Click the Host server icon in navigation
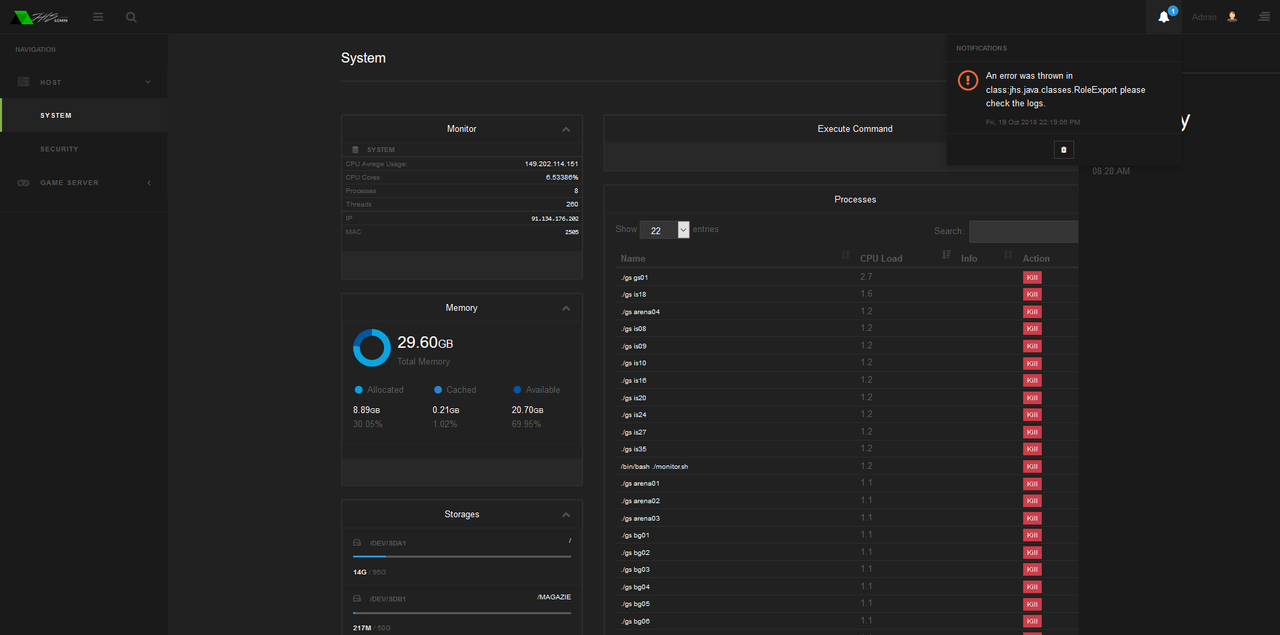 (23, 82)
